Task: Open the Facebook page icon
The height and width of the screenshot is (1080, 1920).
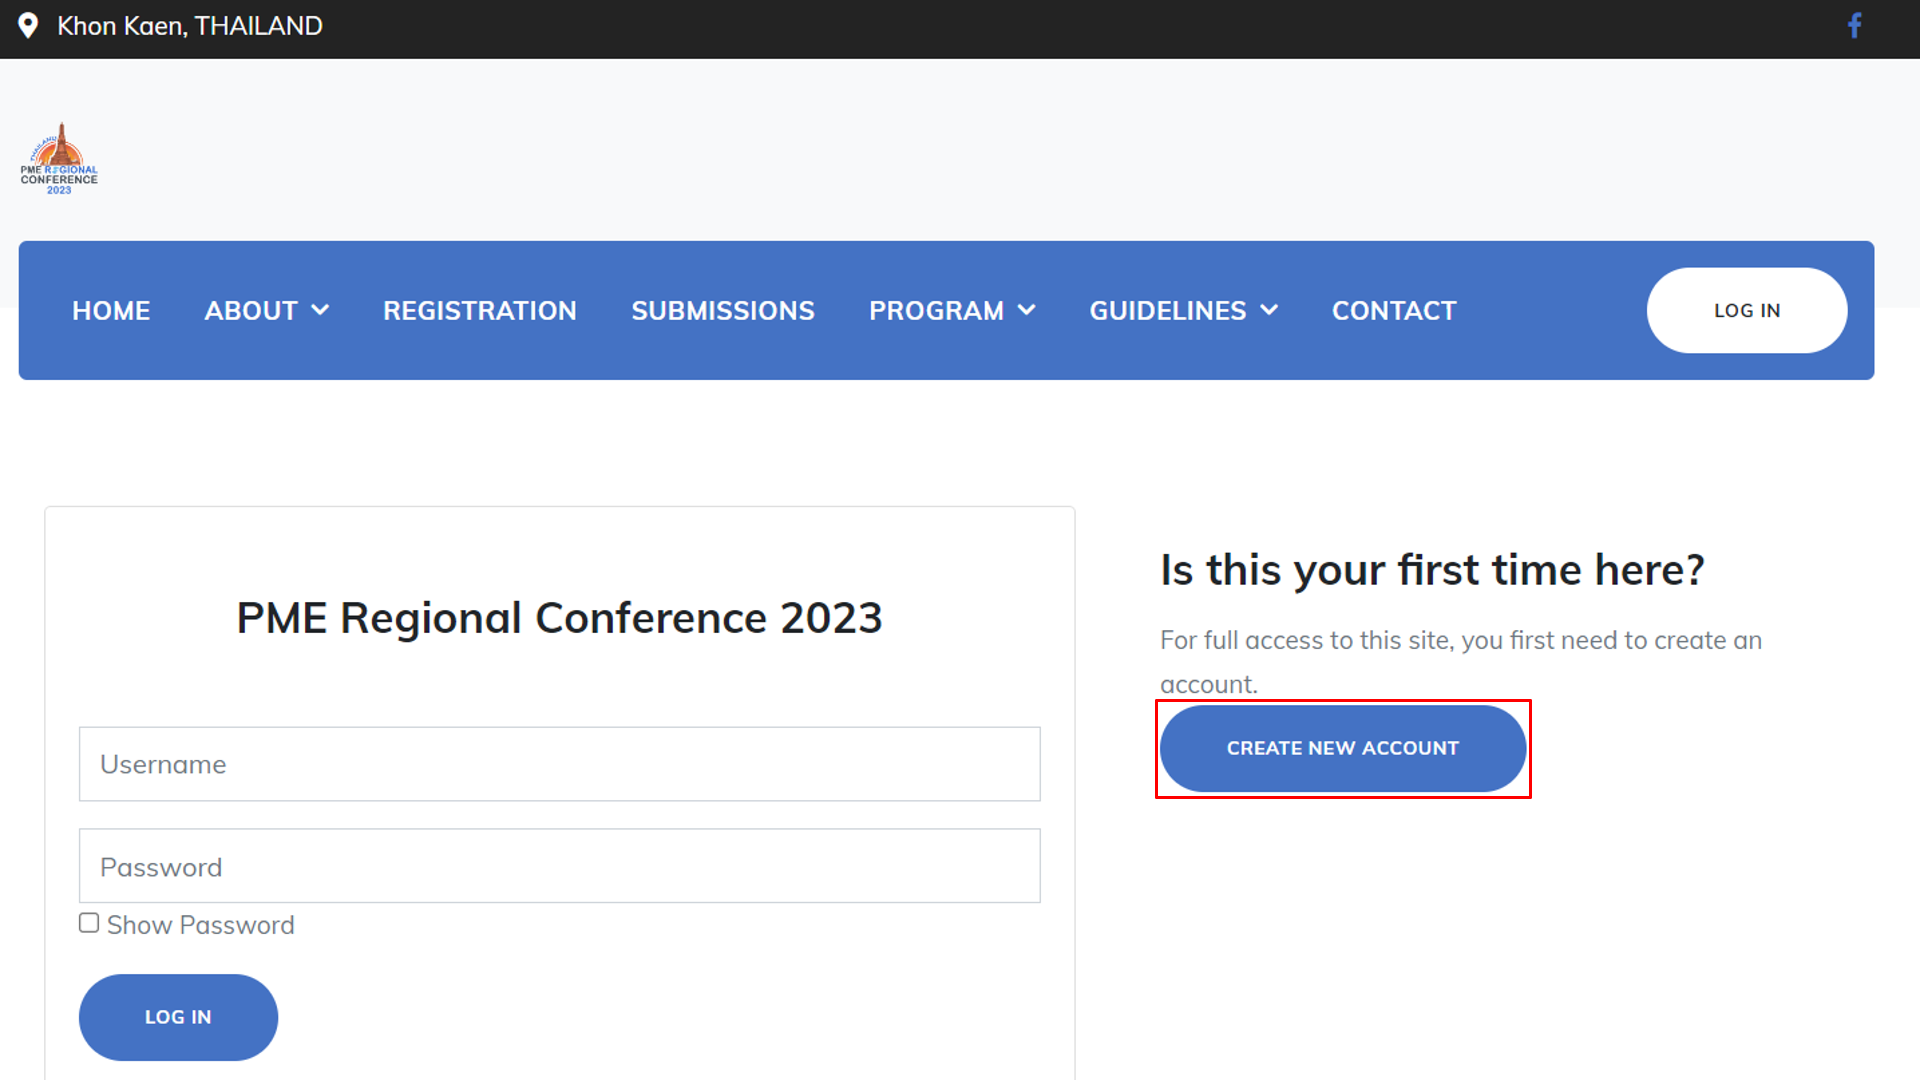Action: [x=1854, y=26]
